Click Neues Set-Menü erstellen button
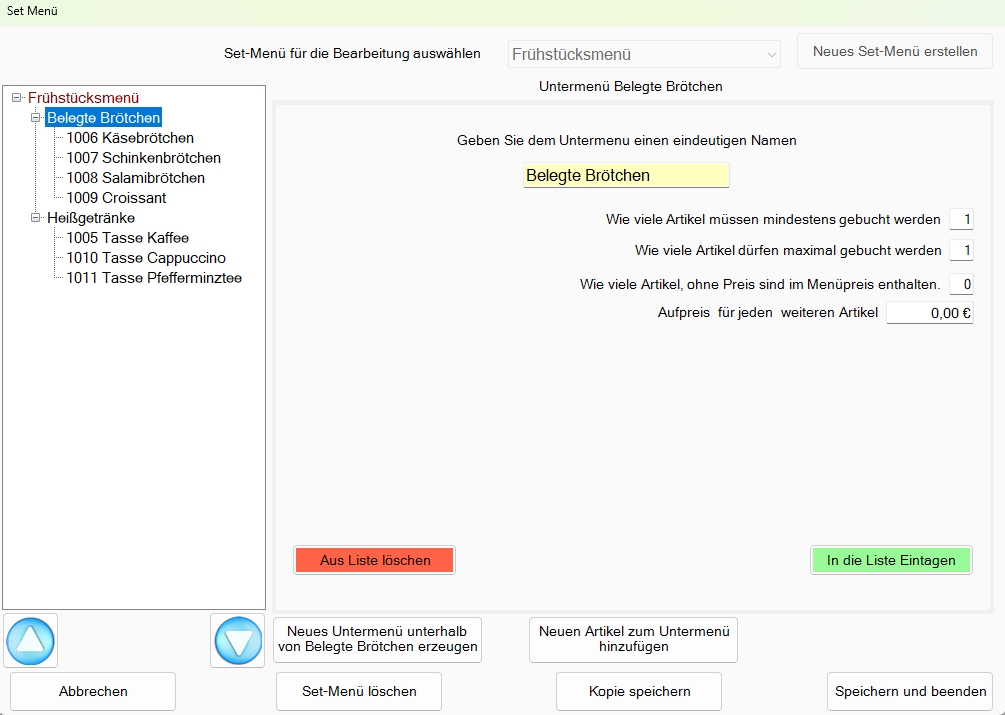The width and height of the screenshot is (1005, 715). tap(894, 51)
